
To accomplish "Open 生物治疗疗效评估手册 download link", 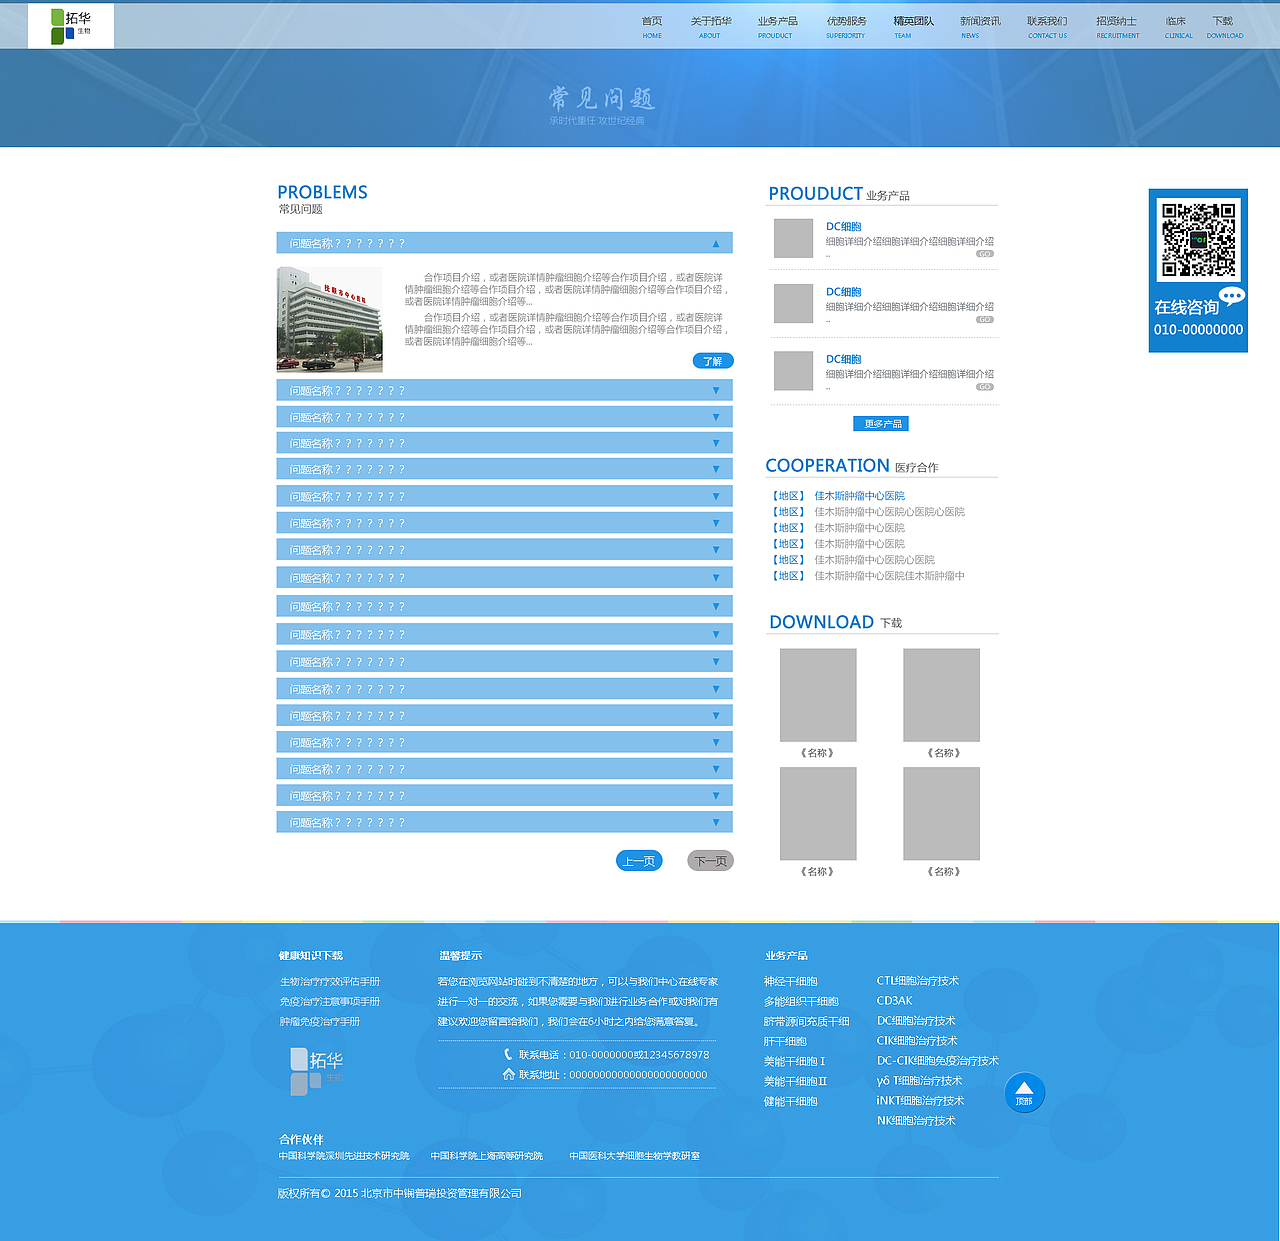I will point(330,982).
